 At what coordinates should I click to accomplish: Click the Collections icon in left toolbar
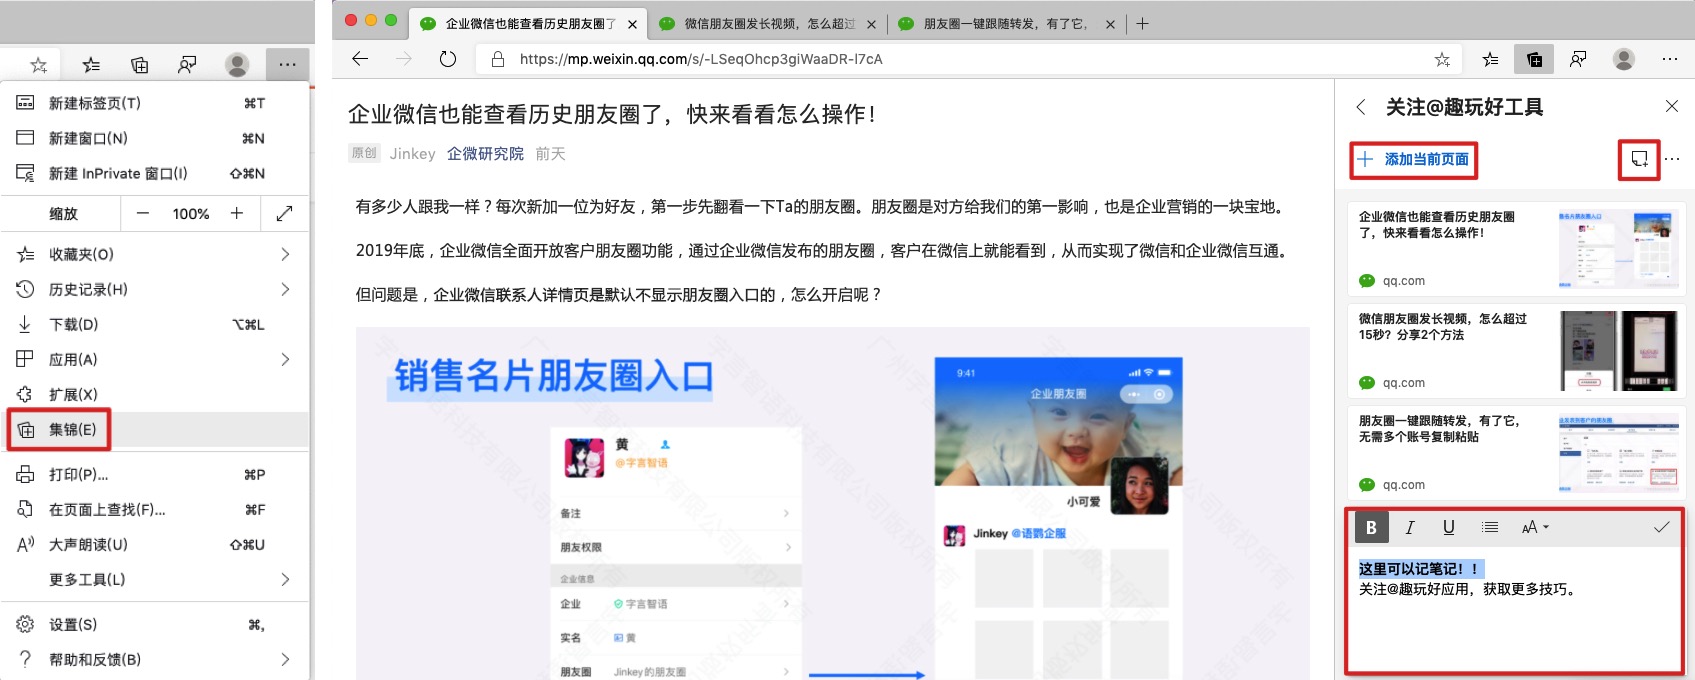click(140, 65)
